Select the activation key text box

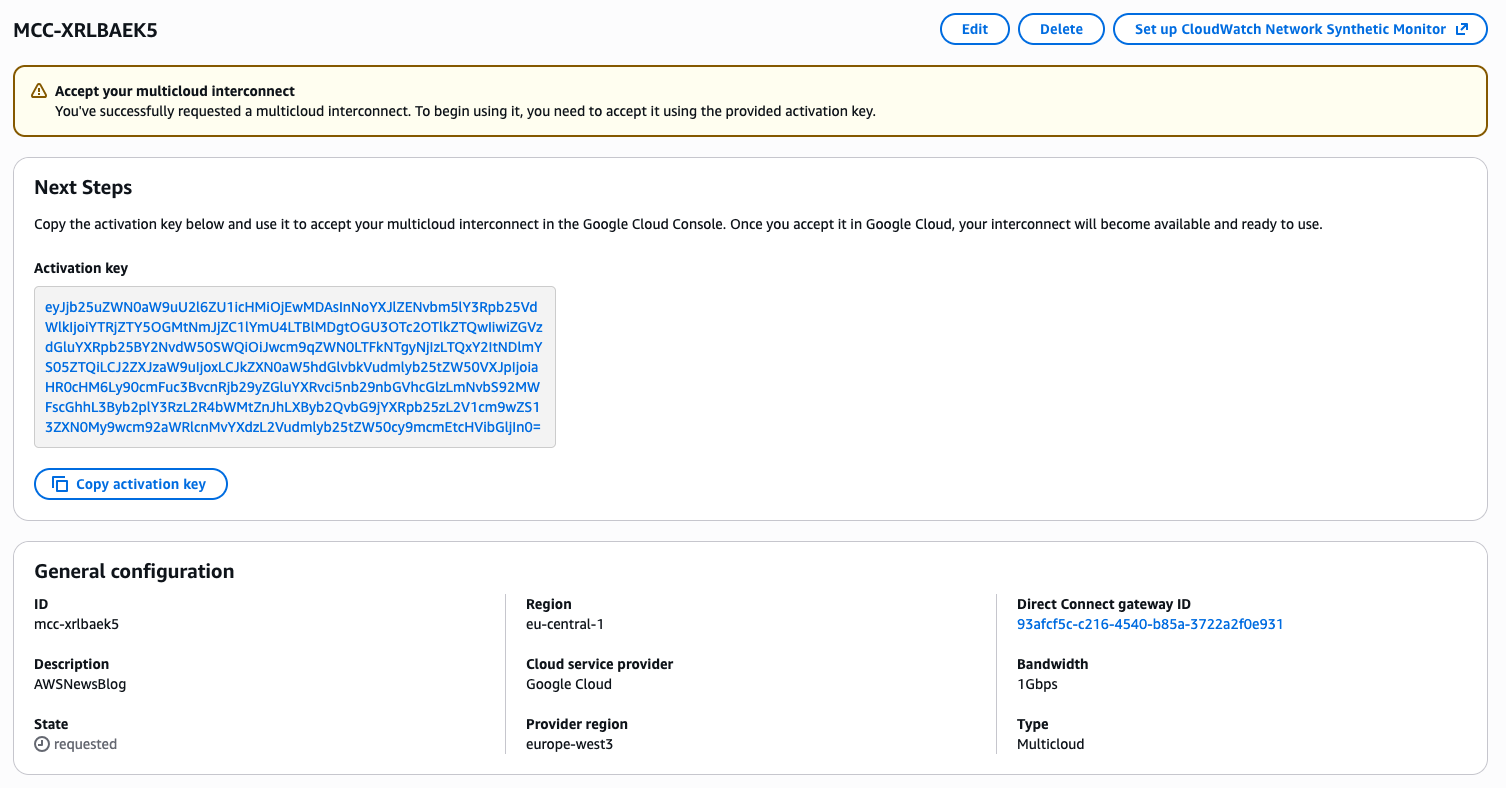tap(294, 367)
